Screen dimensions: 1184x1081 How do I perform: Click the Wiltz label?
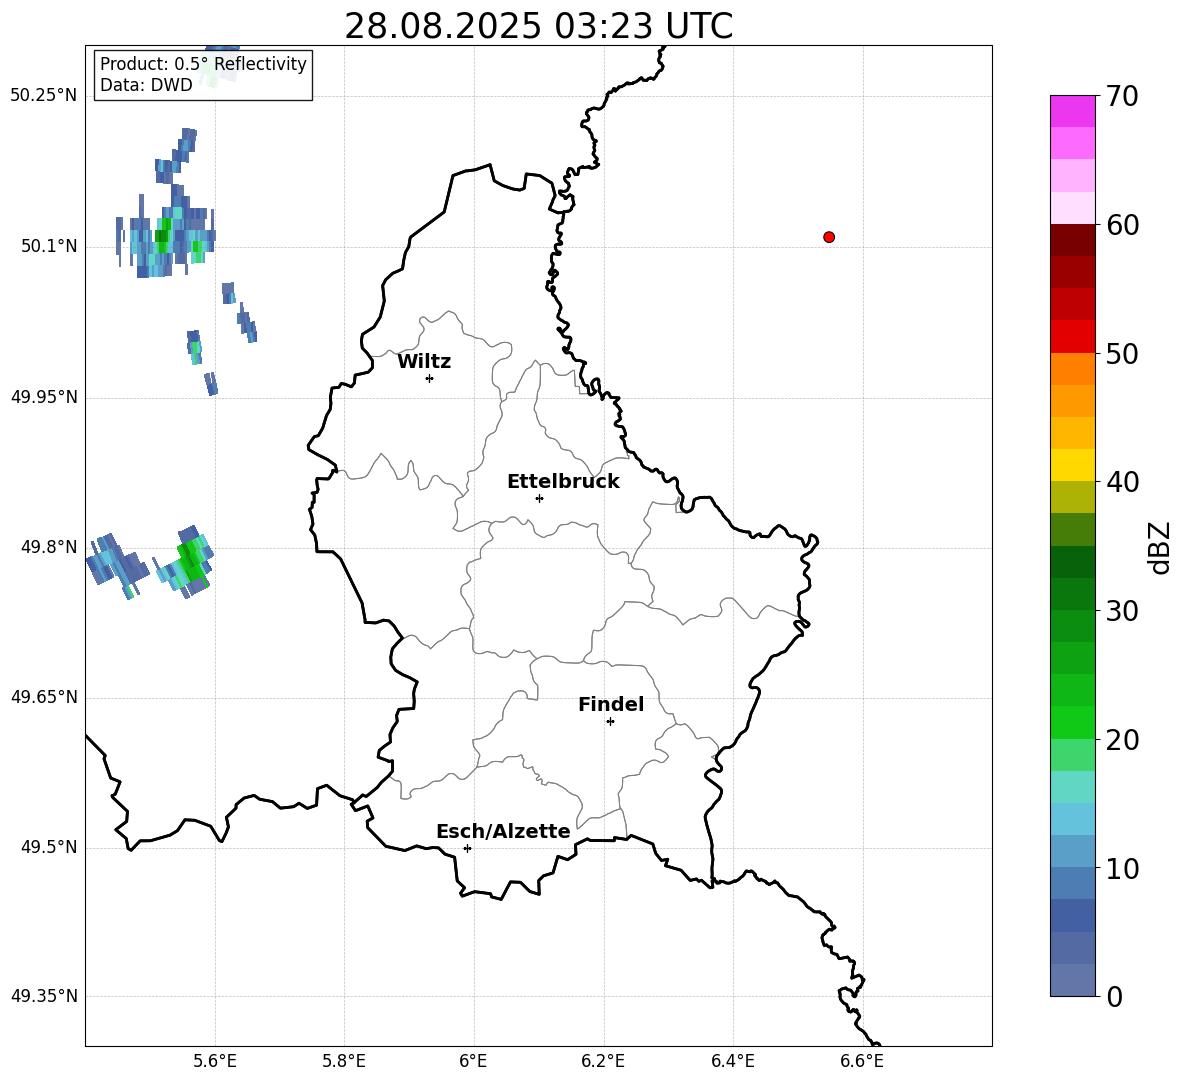424,362
